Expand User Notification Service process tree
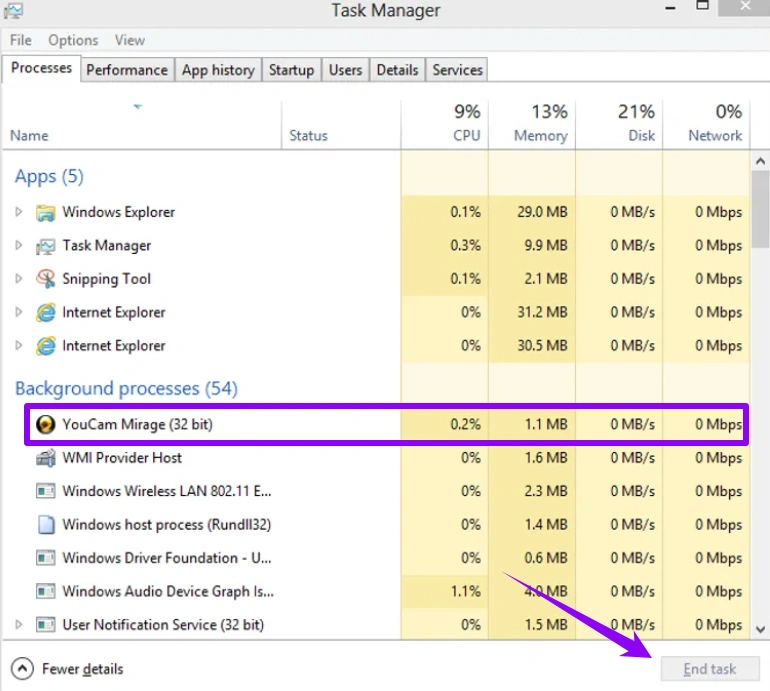The width and height of the screenshot is (770, 691). (x=18, y=625)
